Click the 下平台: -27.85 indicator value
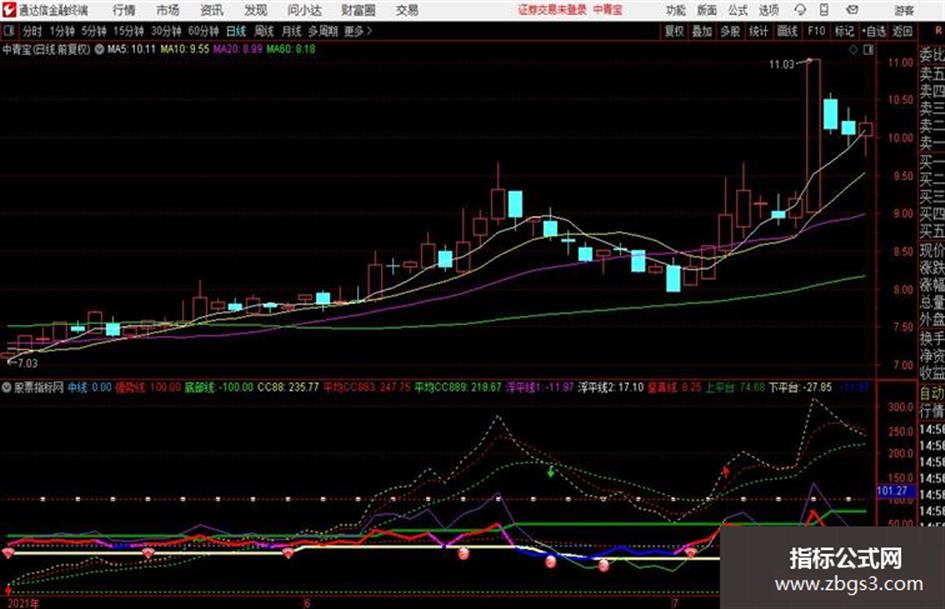The width and height of the screenshot is (945, 609). 800,387
